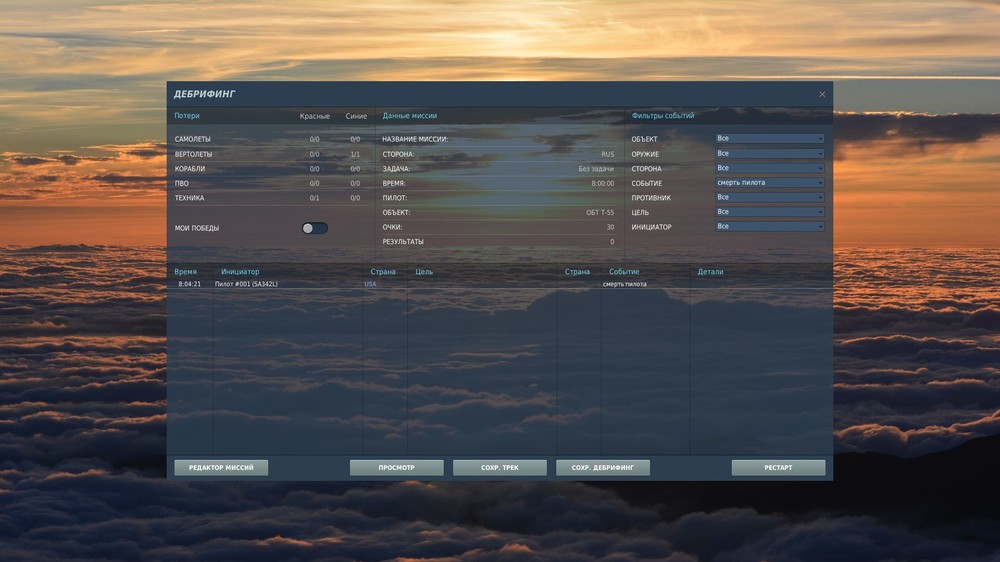The image size is (1000, 562).
Task: Close the debriefing window
Action: pos(822,94)
